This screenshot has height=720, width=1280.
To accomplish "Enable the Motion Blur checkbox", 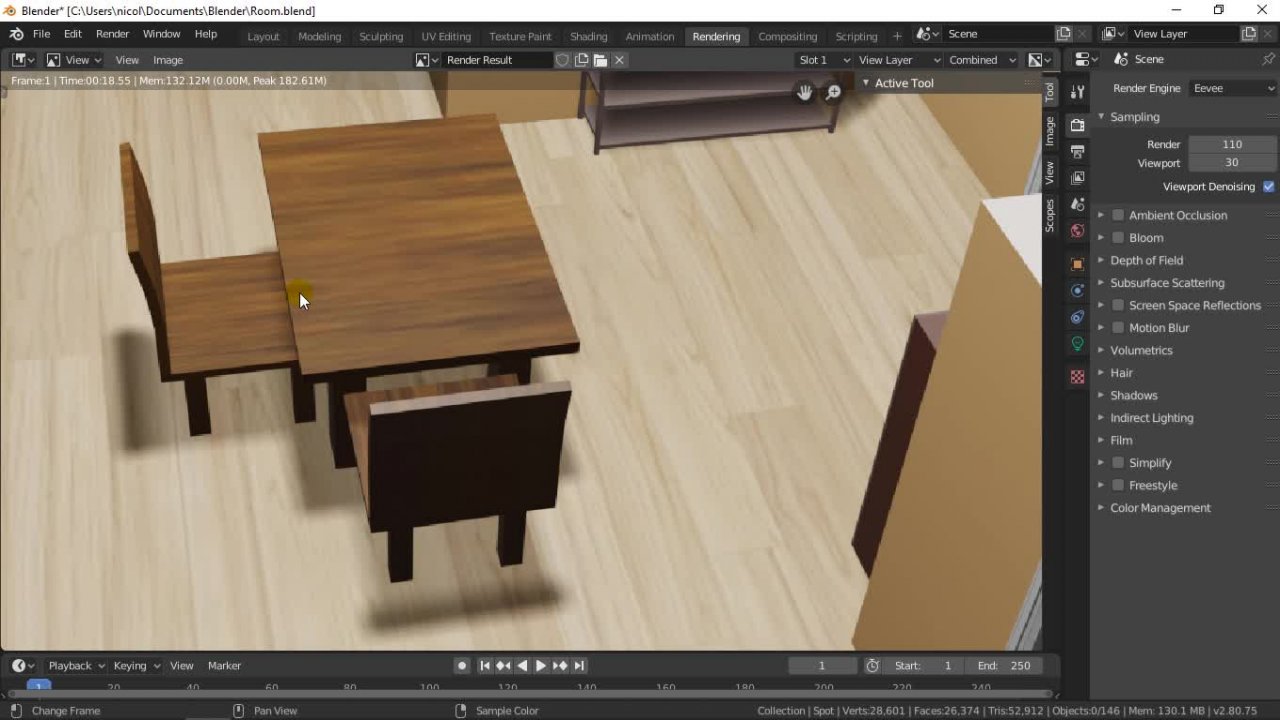I will pyautogui.click(x=1118, y=328).
